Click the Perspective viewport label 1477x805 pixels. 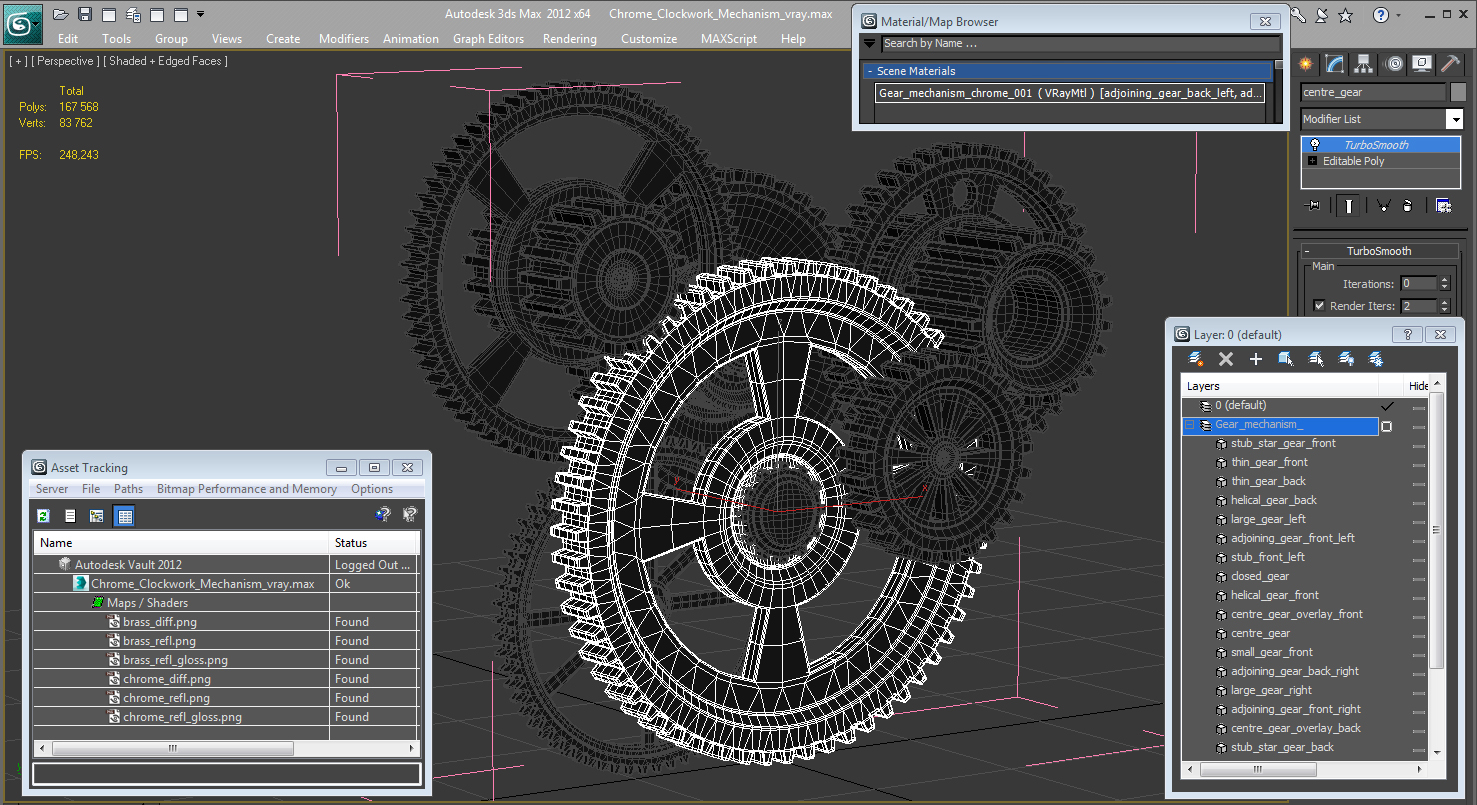click(x=65, y=61)
